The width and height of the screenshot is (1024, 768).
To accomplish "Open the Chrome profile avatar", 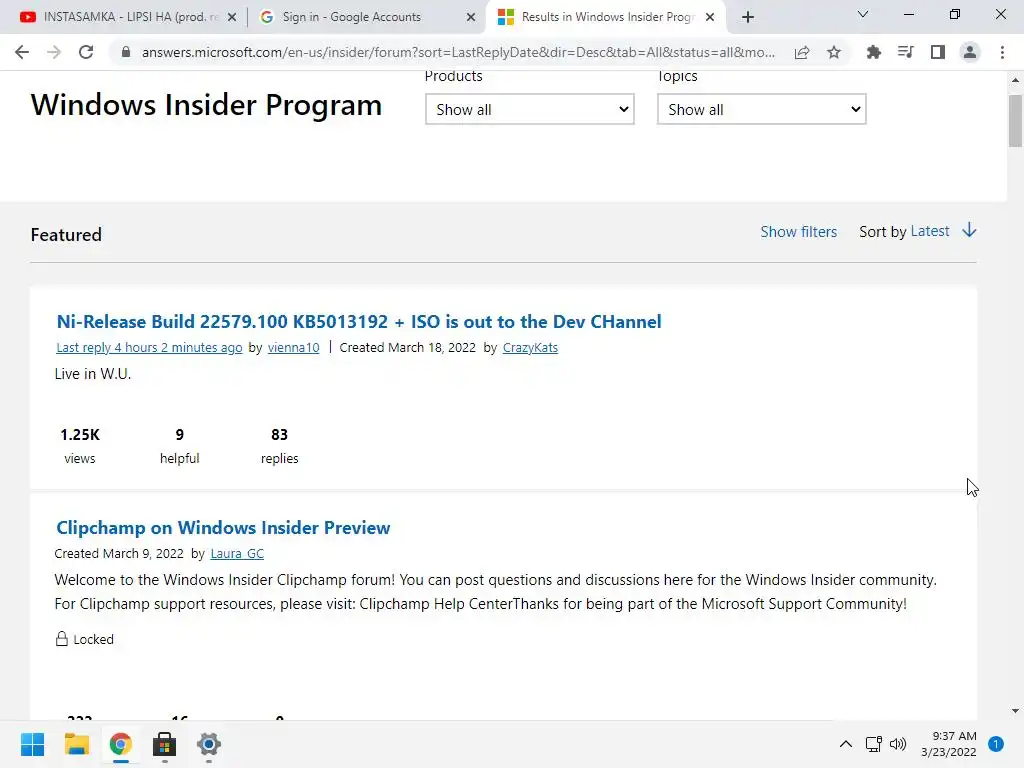I will (x=970, y=52).
